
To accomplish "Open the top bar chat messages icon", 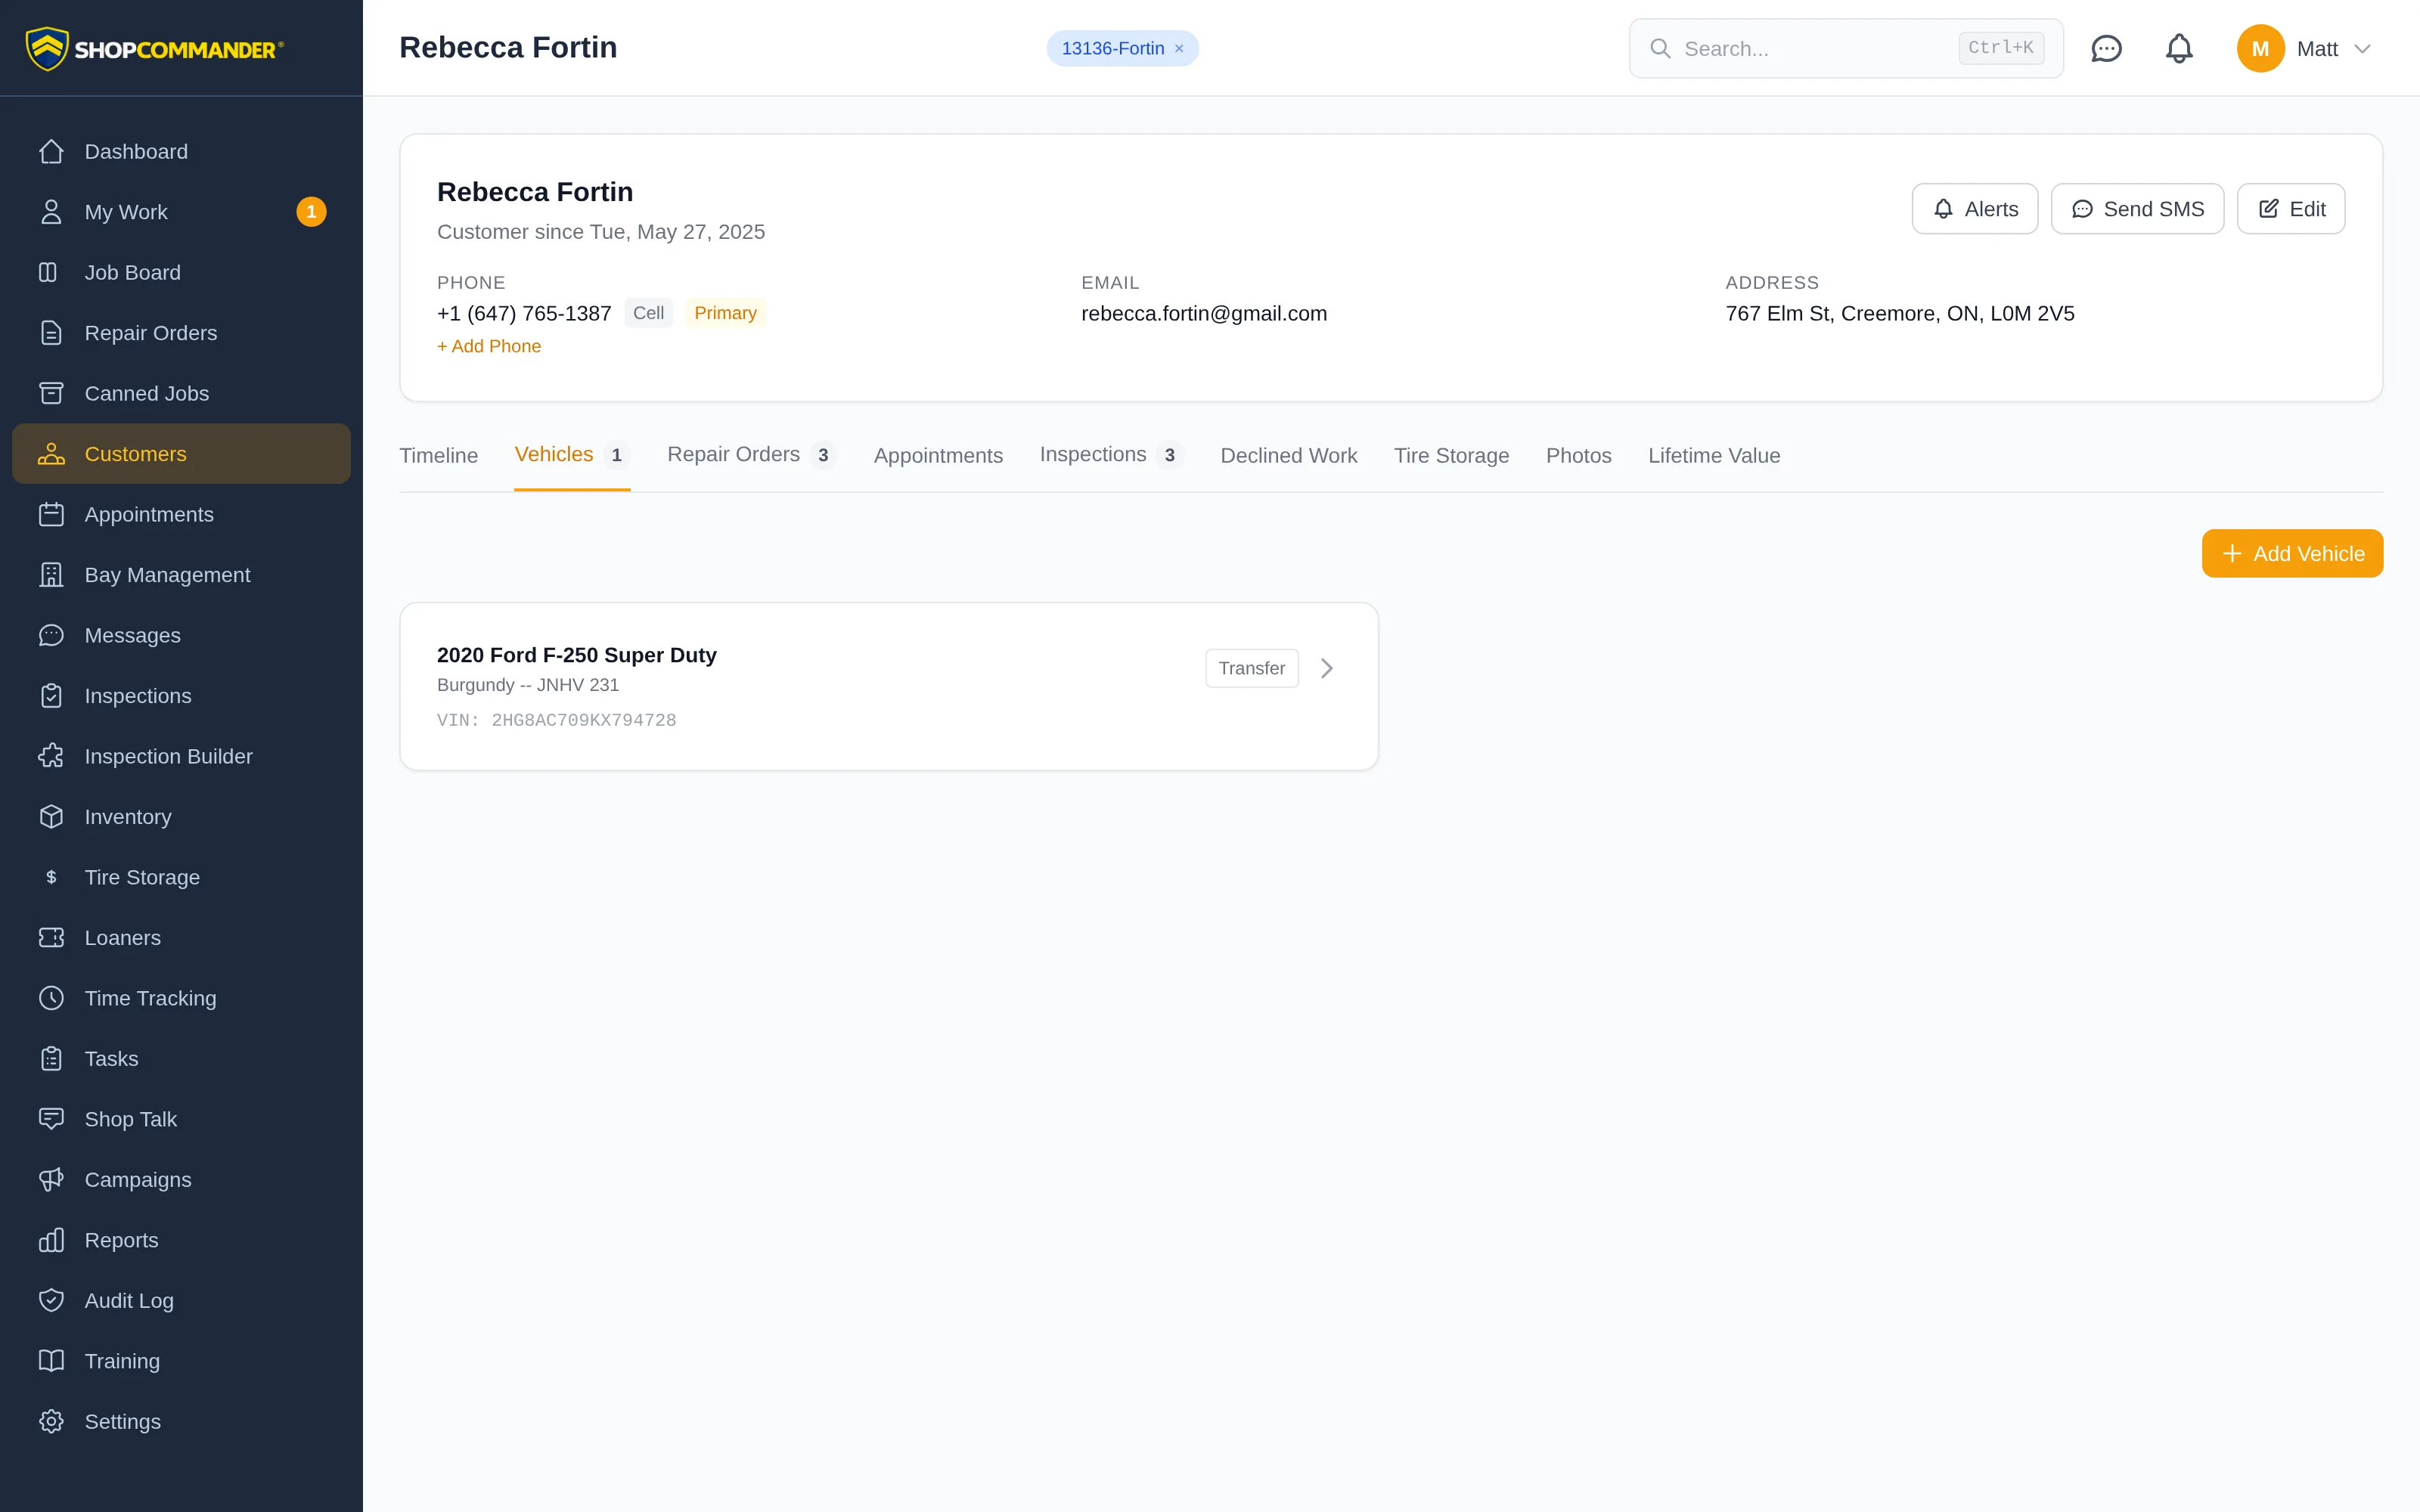I will pos(2106,48).
